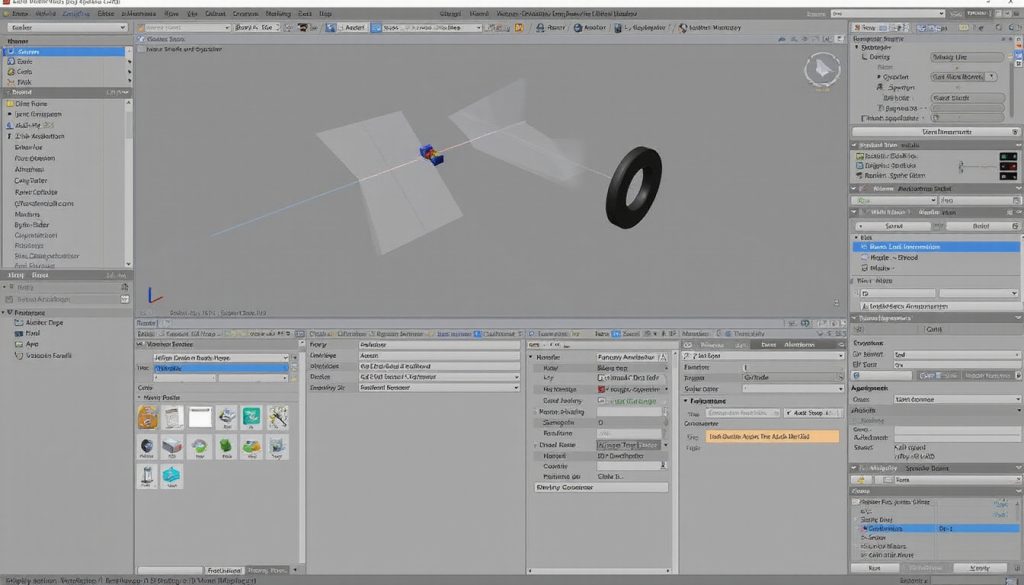Open the fourth-row dropdown in the bottom center properties panel
This screenshot has height=585, width=1024.
click(440, 377)
